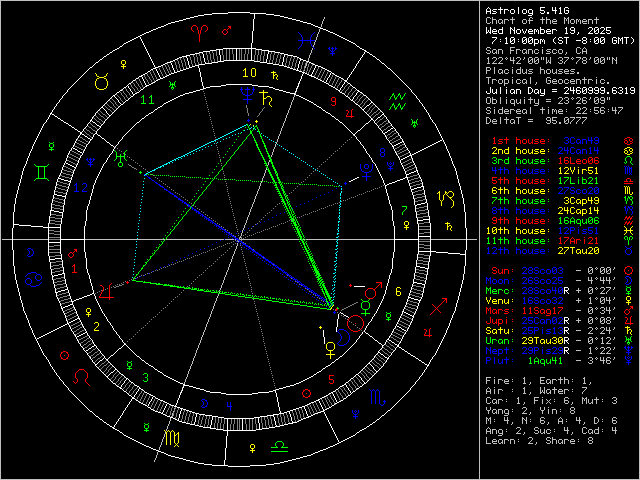
Task: Click Mars glyph at end of Mars row
Action: pos(628,311)
